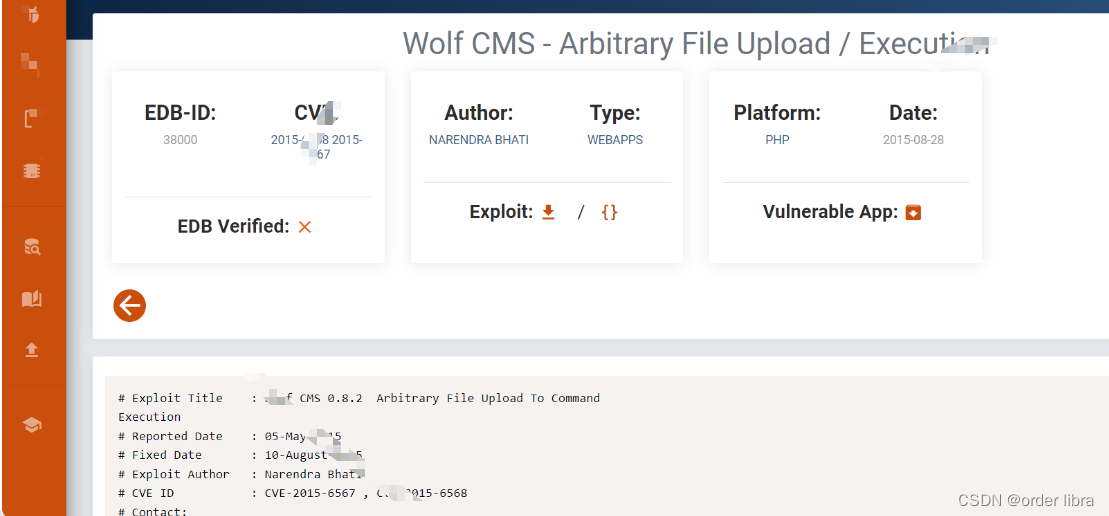Click CVE-2015-6567 in the CVE ID line
Screen dimensions: 1109x516
point(310,493)
